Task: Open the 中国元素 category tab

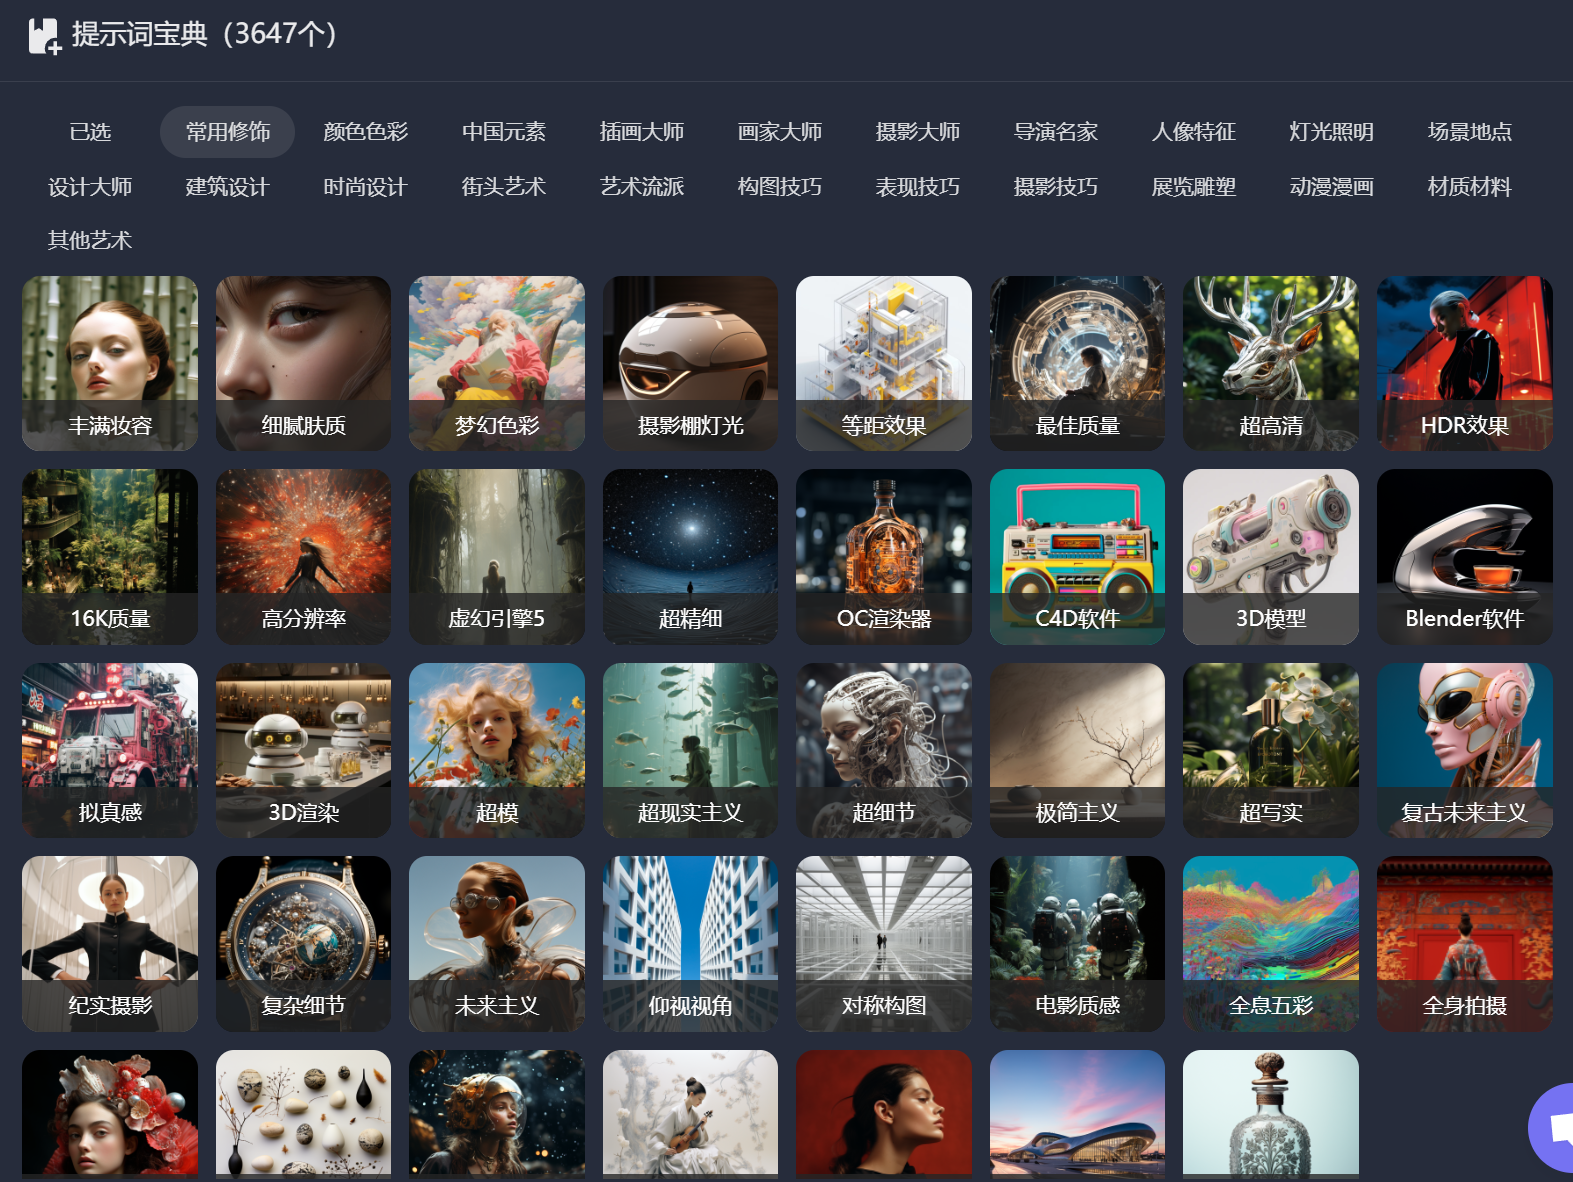Action: click(x=503, y=132)
